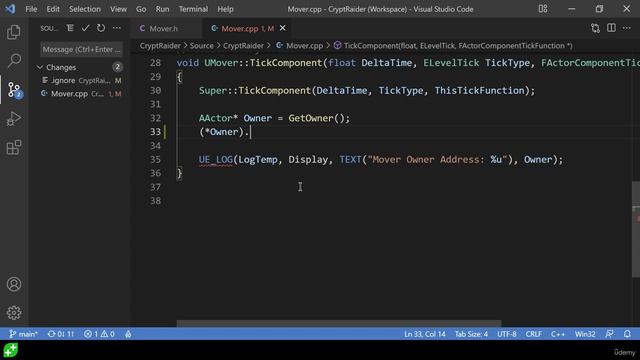Open Mover.cpp in the Changes list

(80, 93)
